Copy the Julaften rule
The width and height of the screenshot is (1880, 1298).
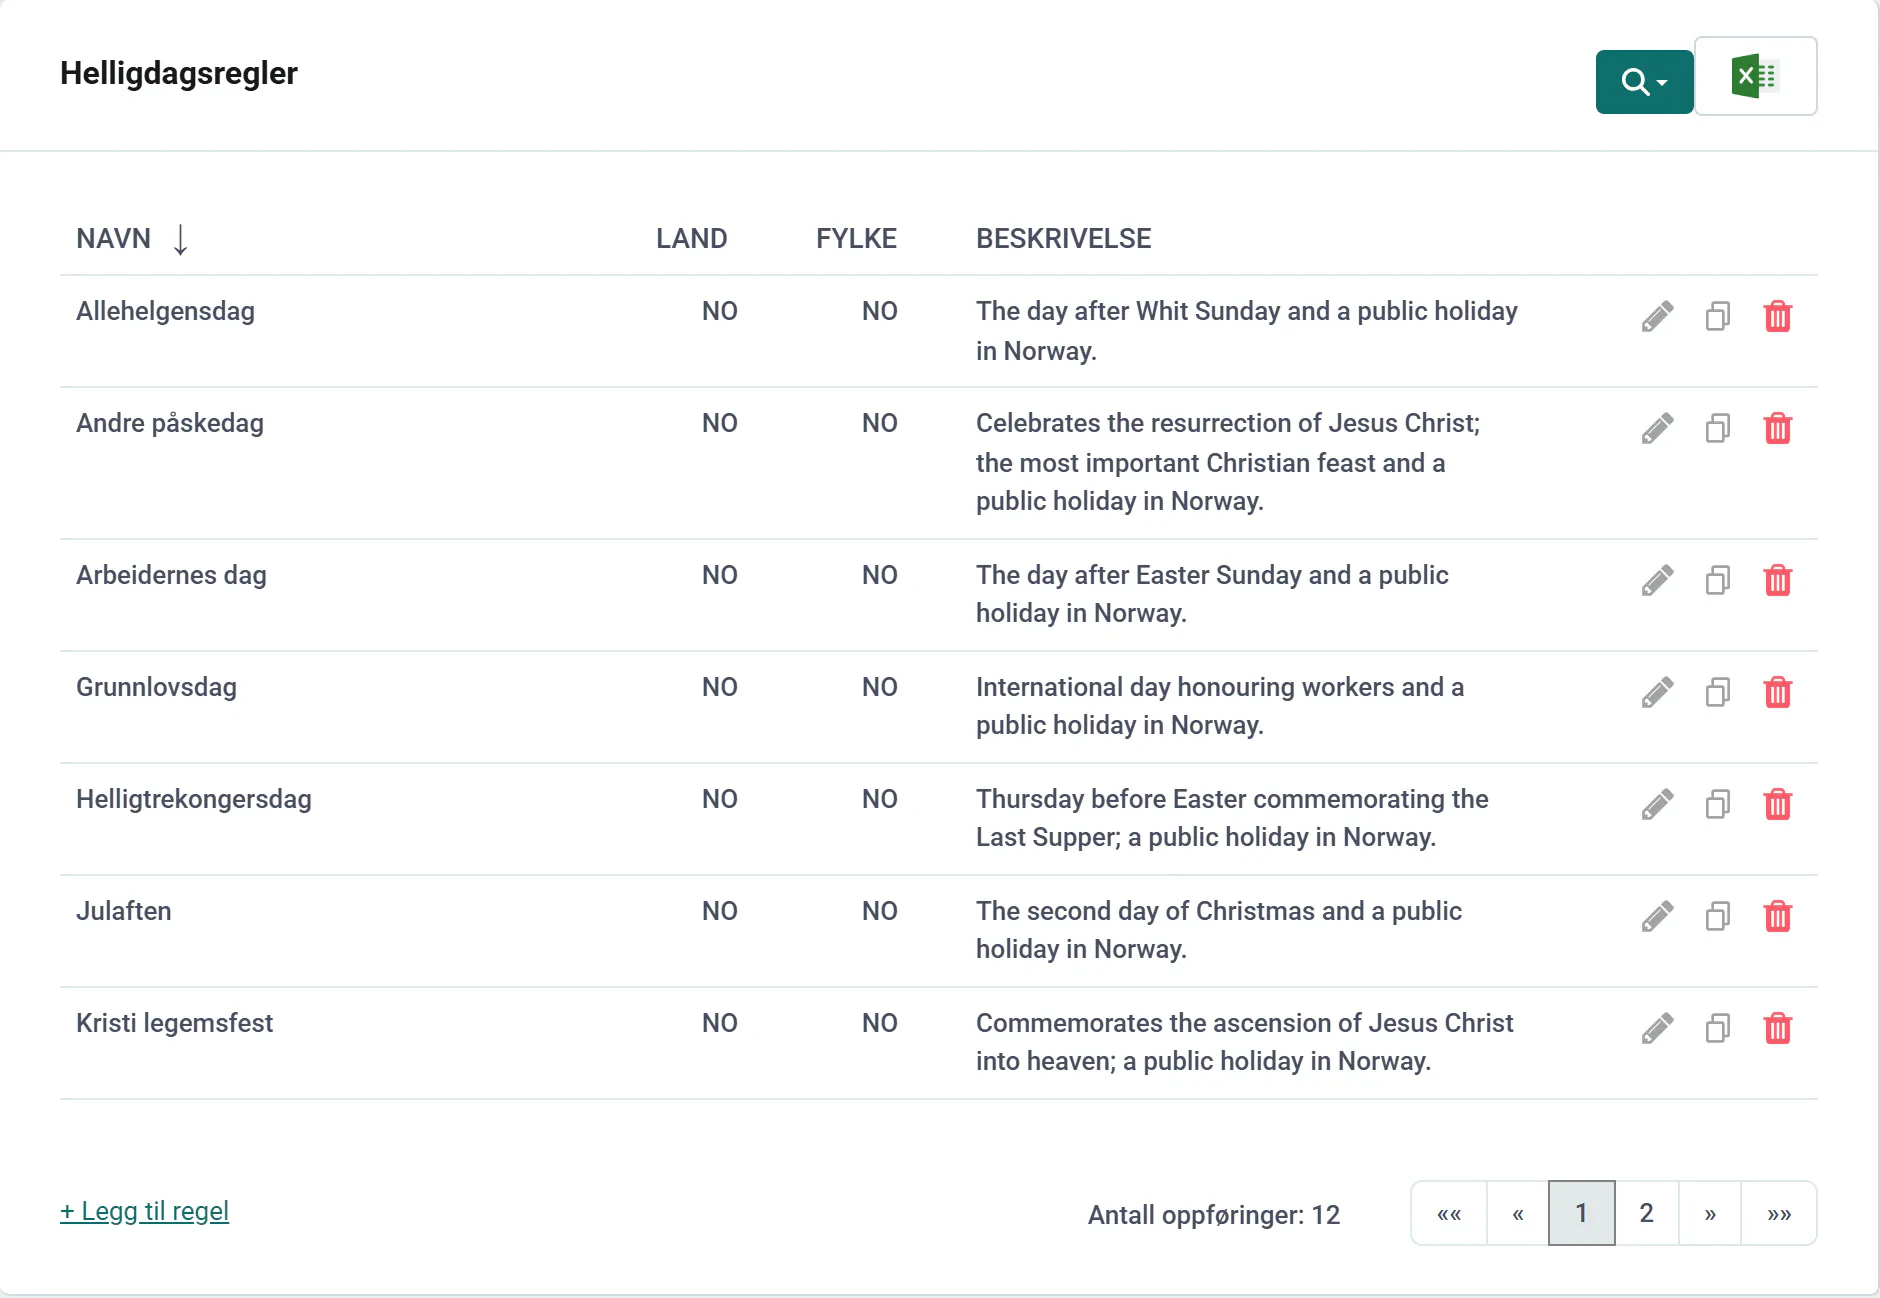(1718, 916)
